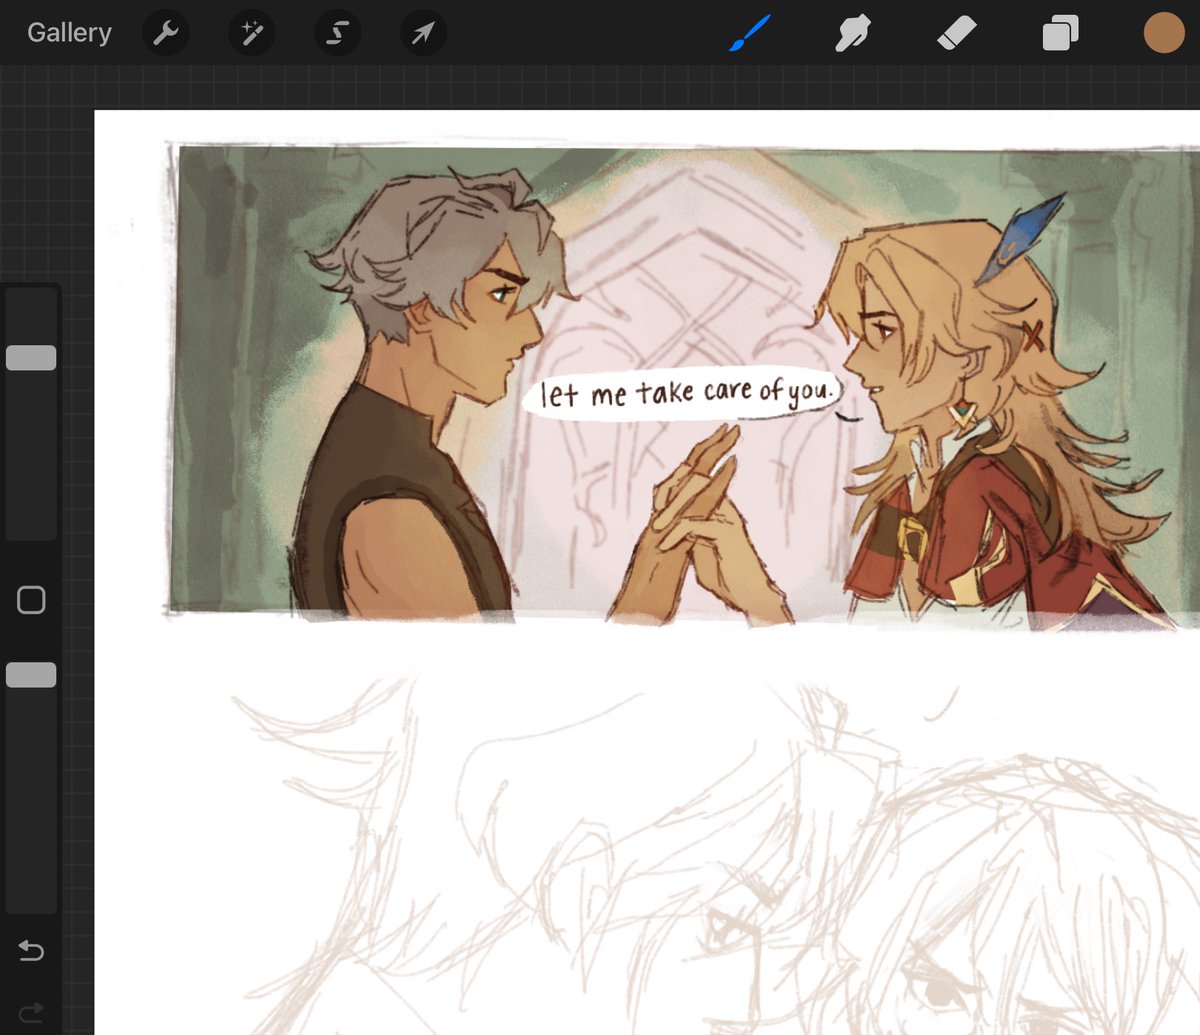Undo the last stroke
The width and height of the screenshot is (1200, 1035).
point(31,950)
